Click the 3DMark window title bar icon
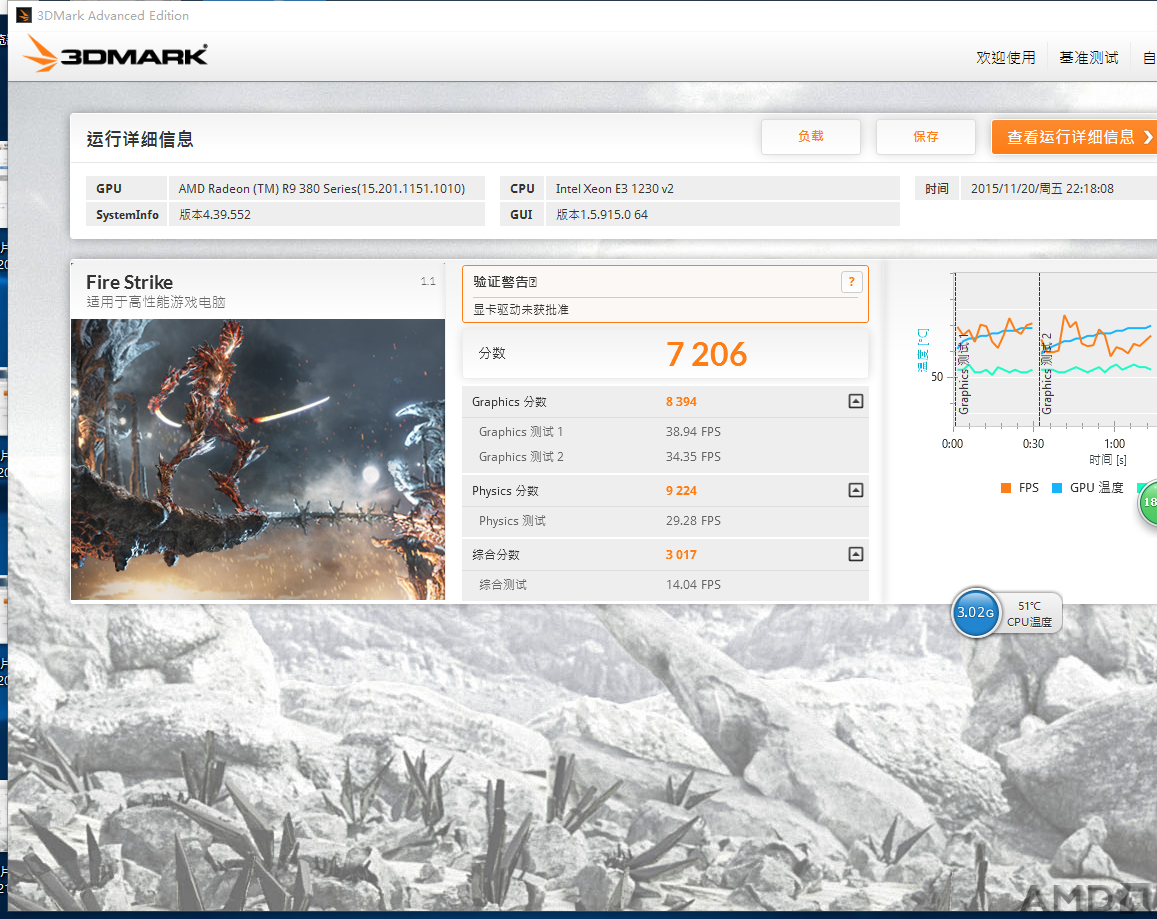This screenshot has height=919, width=1157. click(x=24, y=15)
